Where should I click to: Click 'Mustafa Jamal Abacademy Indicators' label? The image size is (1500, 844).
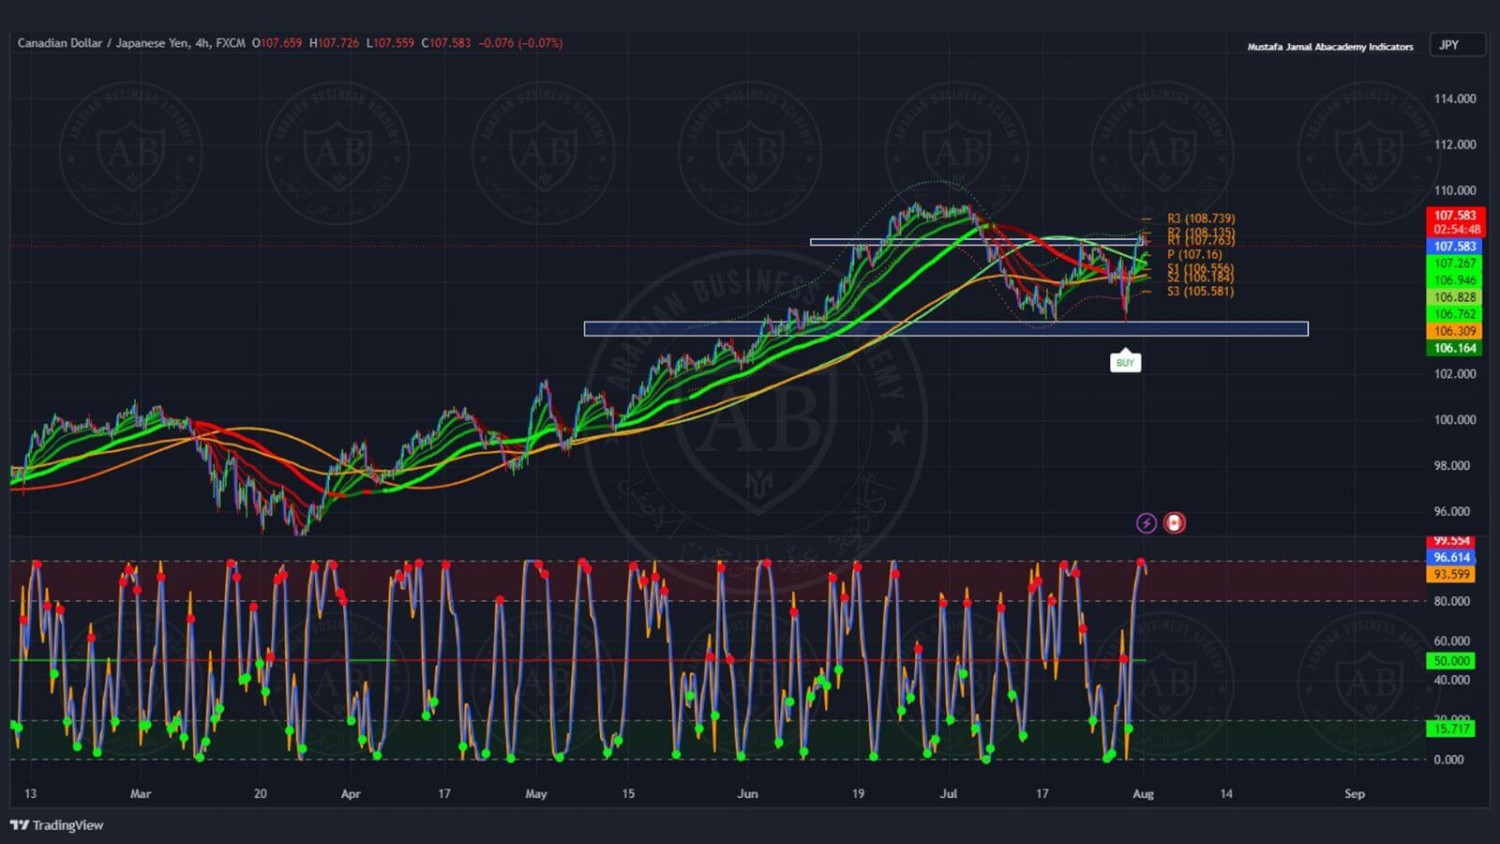[1330, 47]
